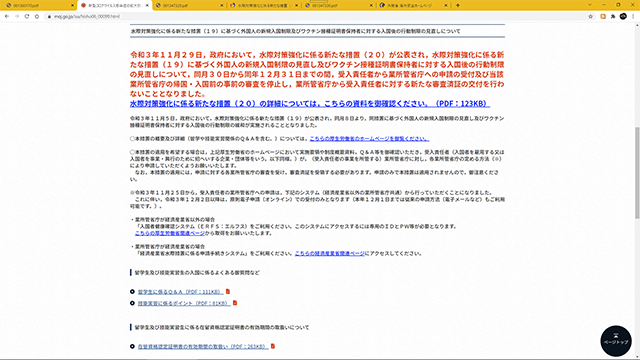
Task: Open the orange extension icon in toolbar
Action: (x=603, y=16)
